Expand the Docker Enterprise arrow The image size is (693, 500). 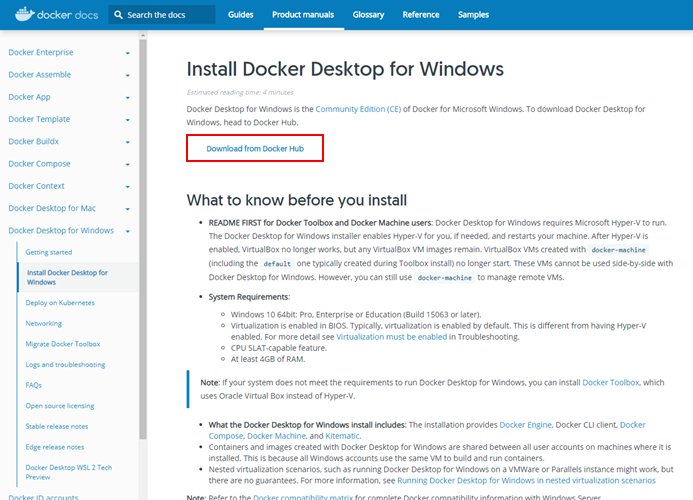tap(128, 53)
